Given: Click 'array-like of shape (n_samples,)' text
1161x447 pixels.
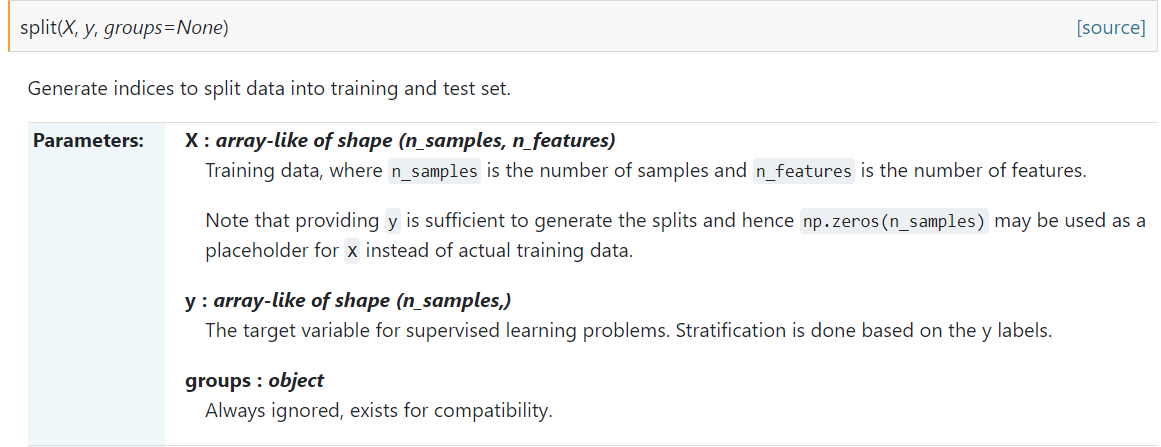Looking at the screenshot, I should click(x=363, y=301).
